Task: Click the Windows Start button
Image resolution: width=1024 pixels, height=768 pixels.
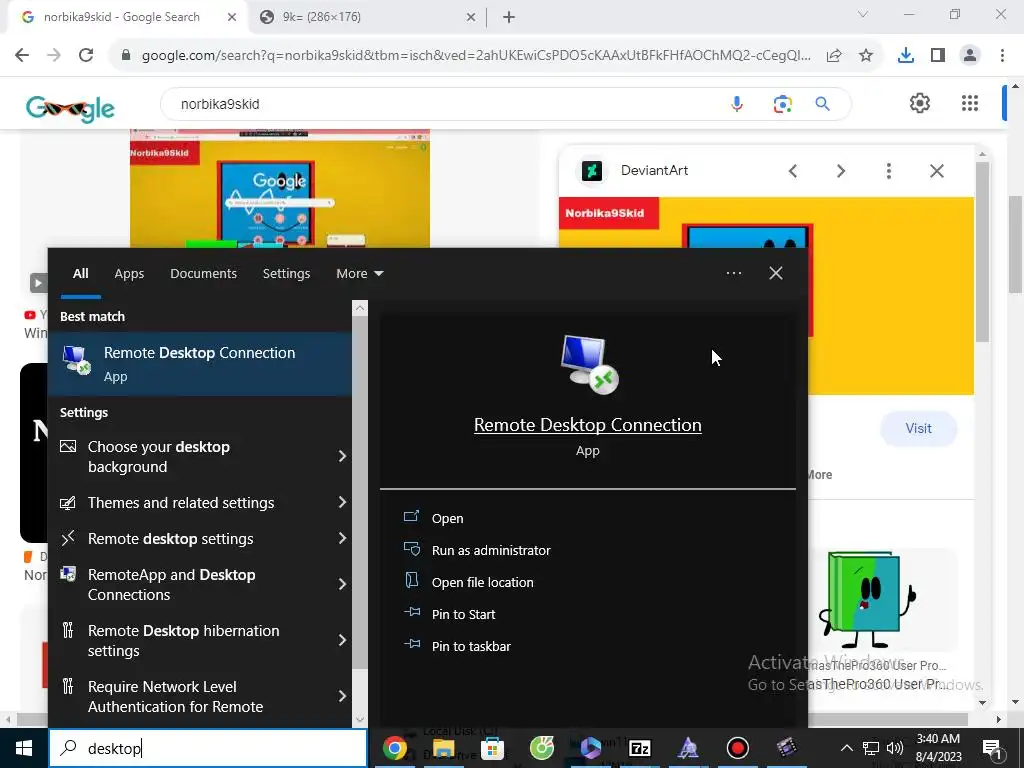Action: point(24,748)
